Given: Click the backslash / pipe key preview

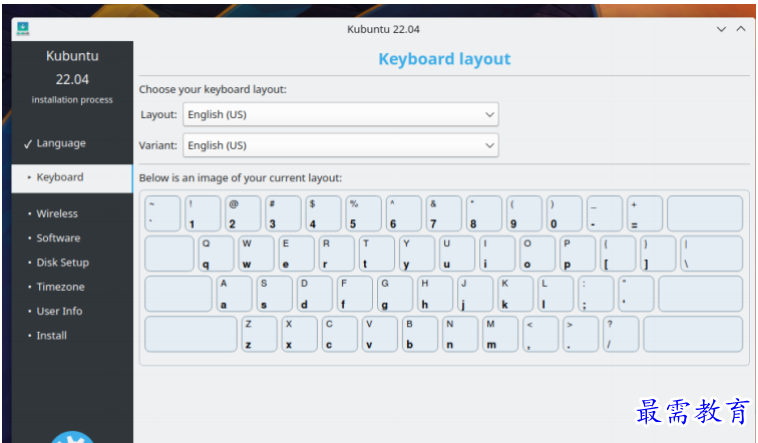Looking at the screenshot, I should [x=711, y=253].
